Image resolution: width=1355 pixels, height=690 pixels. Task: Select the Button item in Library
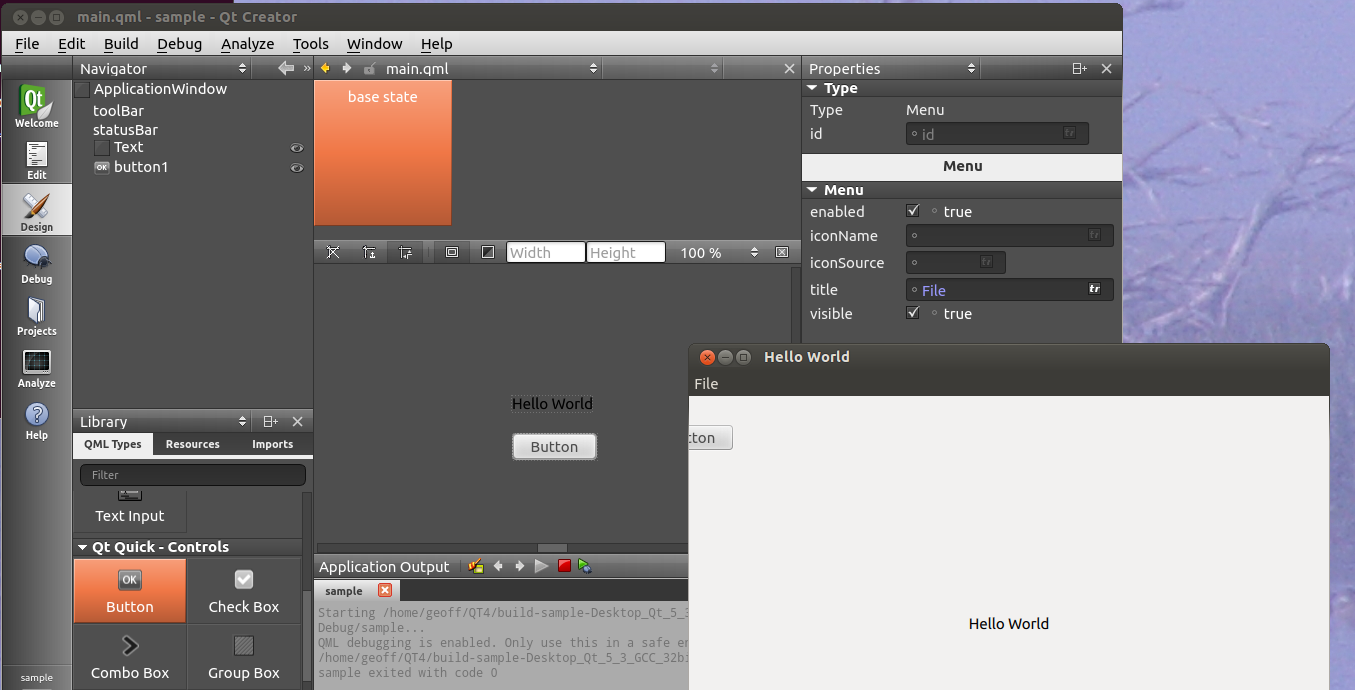[x=130, y=591]
